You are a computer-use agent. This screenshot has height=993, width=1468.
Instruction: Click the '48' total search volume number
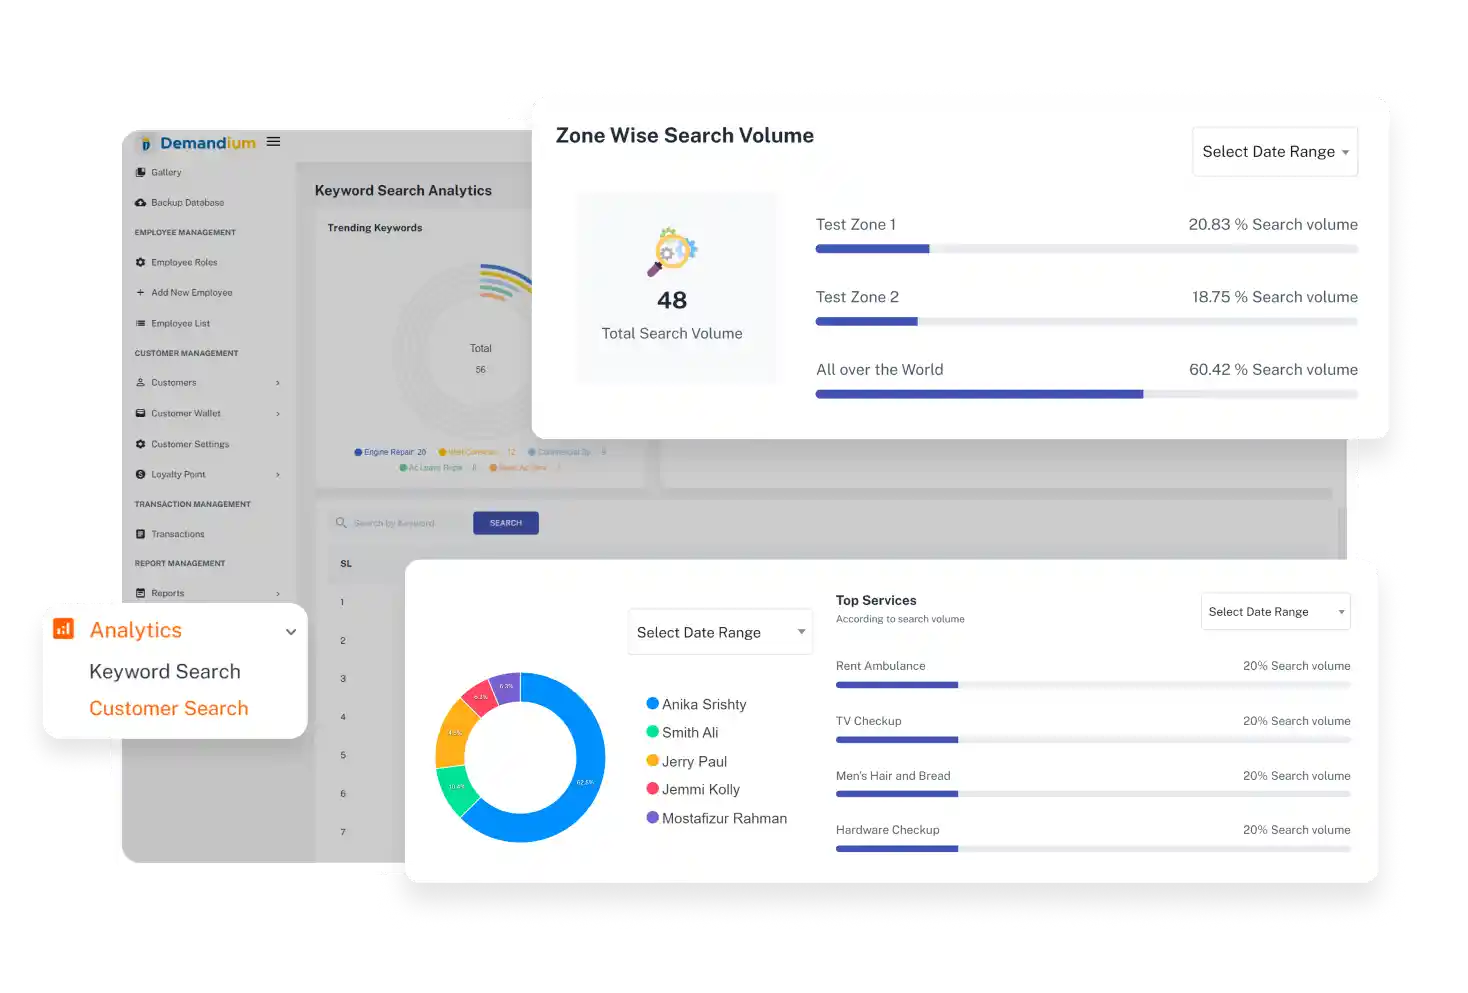[x=672, y=300]
